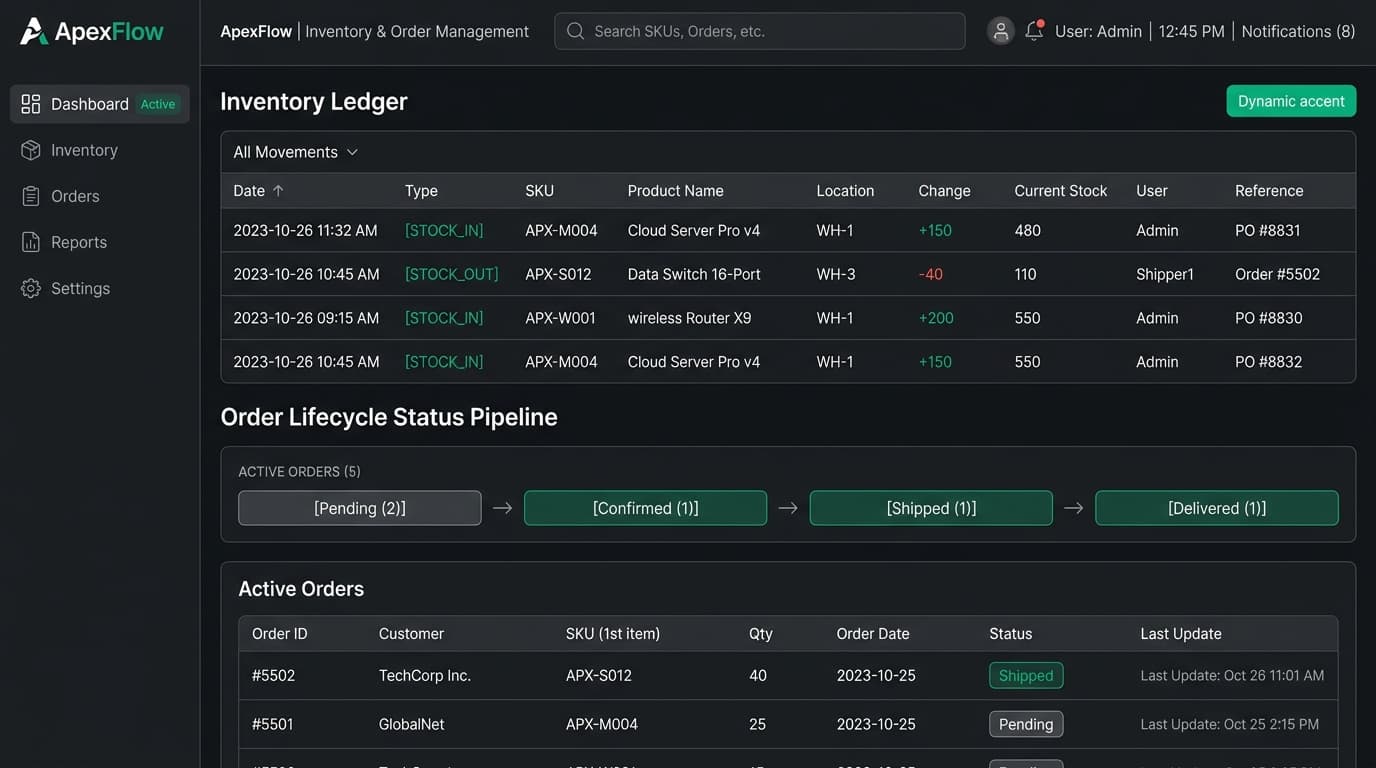Click the Orders clipboard icon
This screenshot has height=768, width=1376.
31,196
